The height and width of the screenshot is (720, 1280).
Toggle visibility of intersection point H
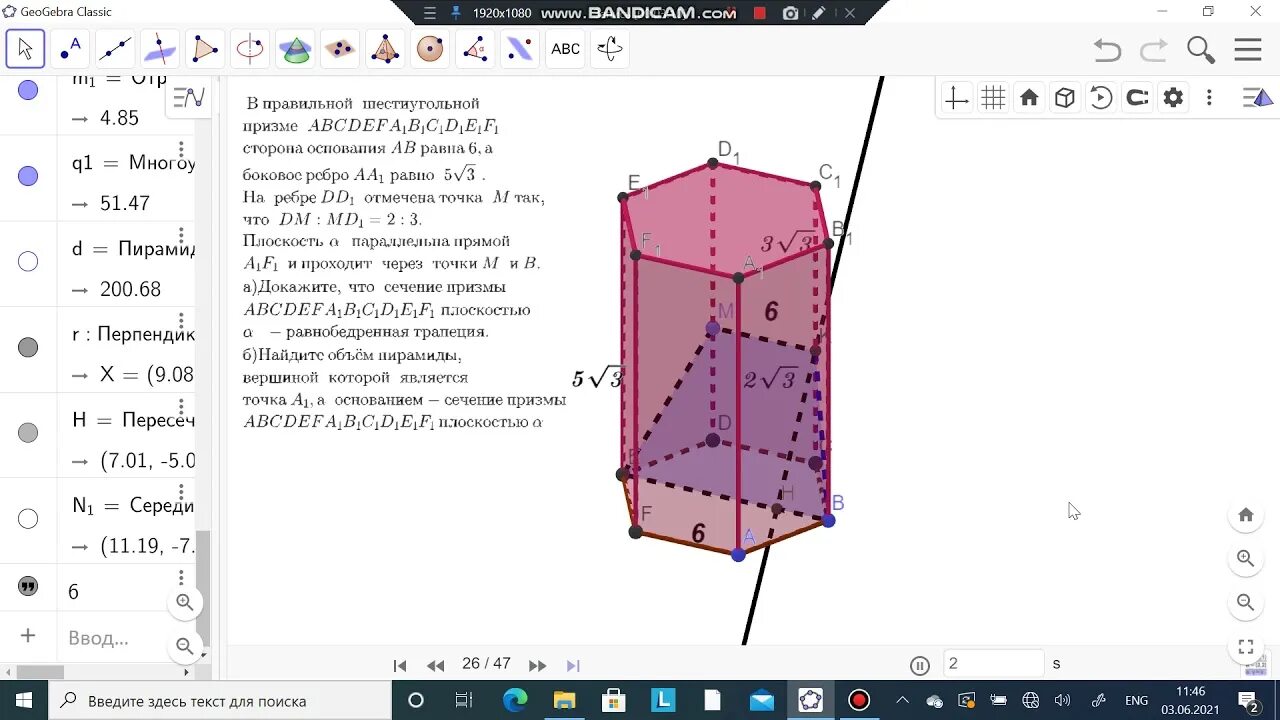28,433
